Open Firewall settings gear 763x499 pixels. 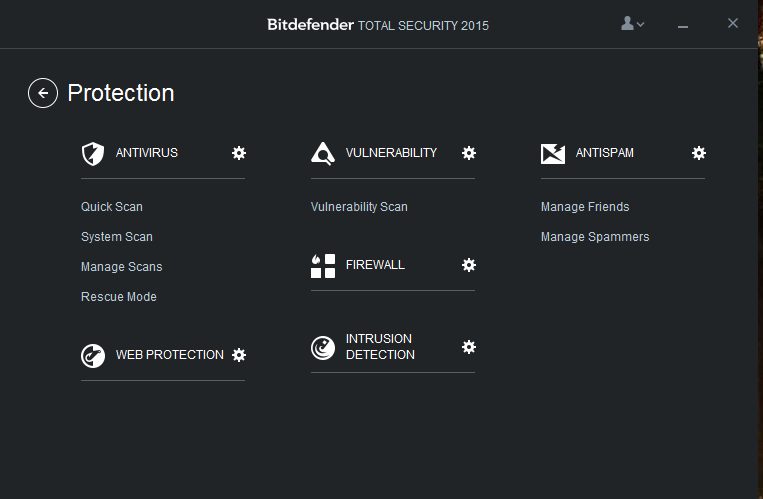(x=469, y=265)
